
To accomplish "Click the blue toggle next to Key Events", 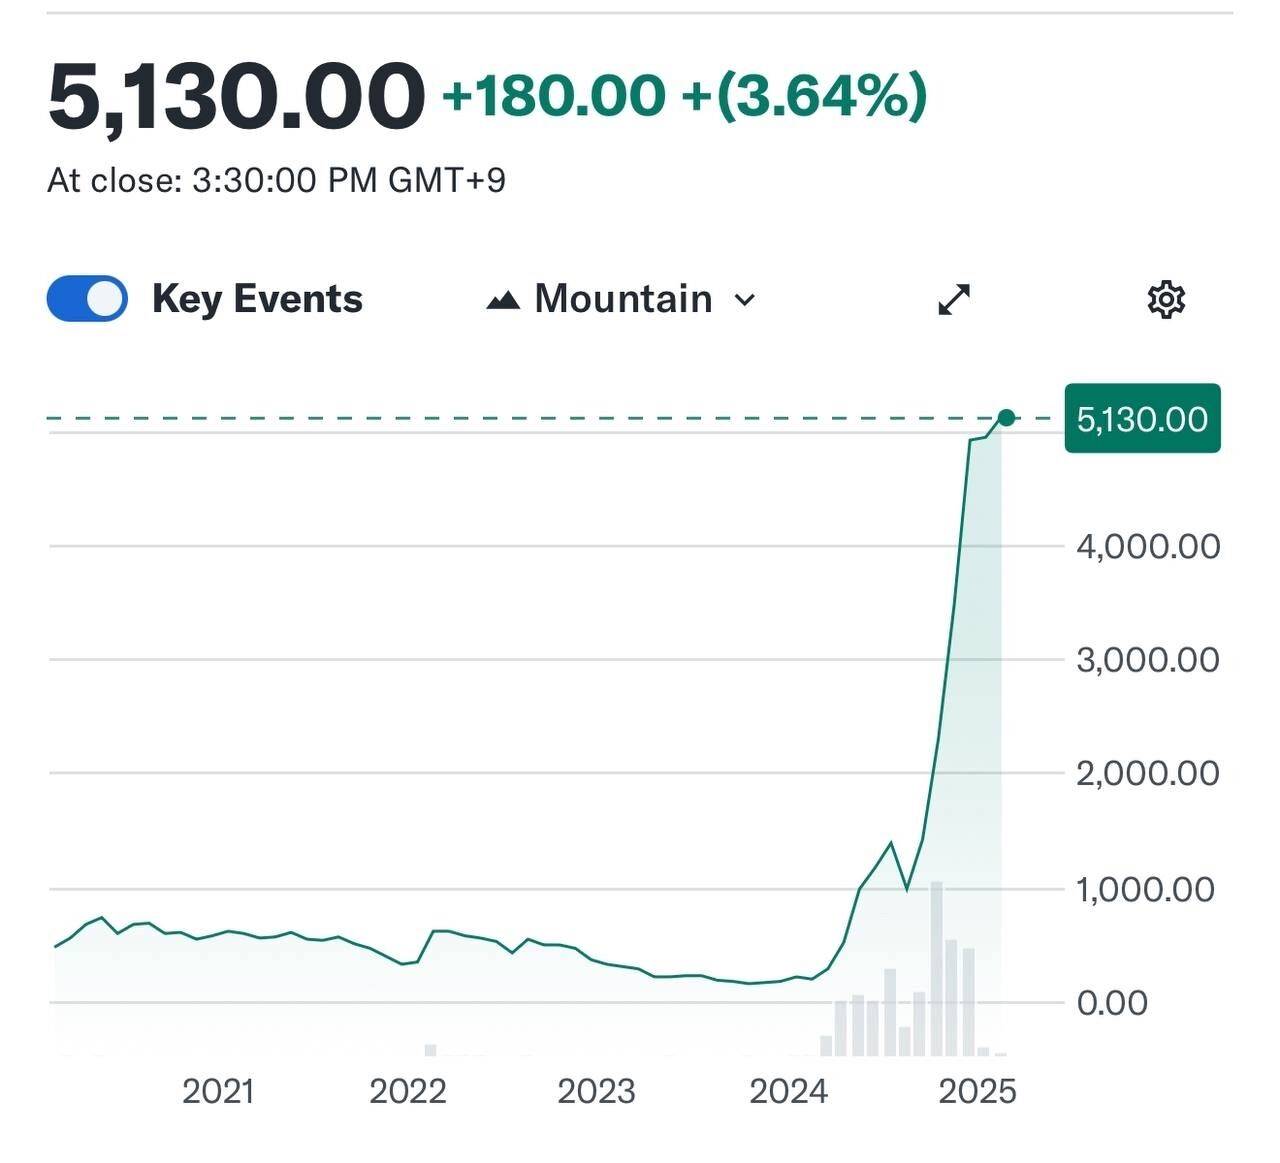I will (x=86, y=297).
